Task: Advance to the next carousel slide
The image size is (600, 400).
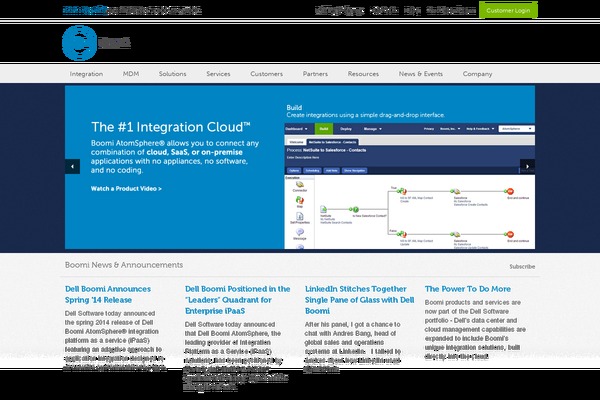Action: (x=527, y=167)
